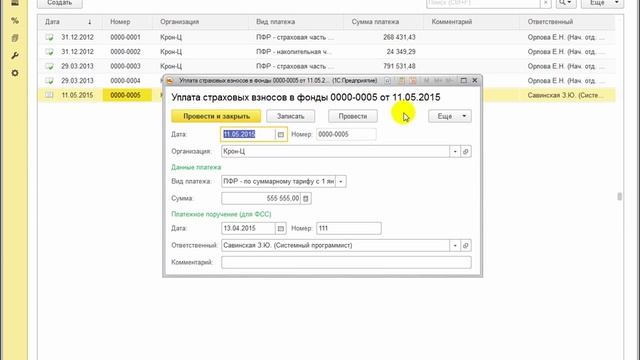Focus the payment order Номер field 111
The image size is (640, 360).
[349, 229]
